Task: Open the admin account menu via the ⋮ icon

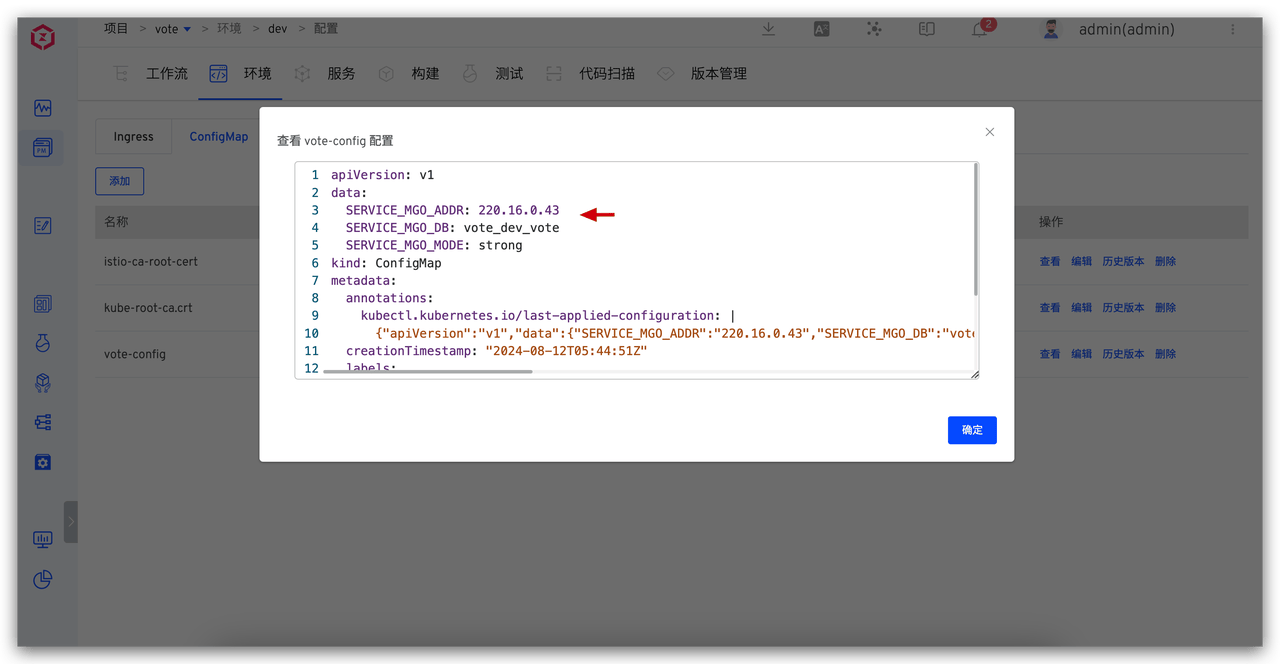Action: click(1234, 29)
